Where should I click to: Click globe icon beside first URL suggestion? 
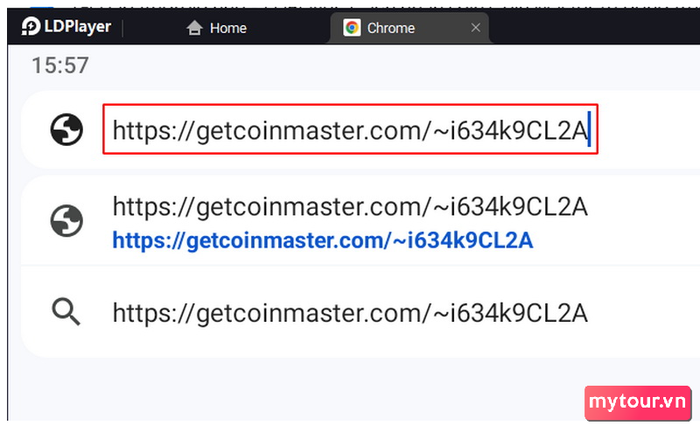click(x=67, y=221)
